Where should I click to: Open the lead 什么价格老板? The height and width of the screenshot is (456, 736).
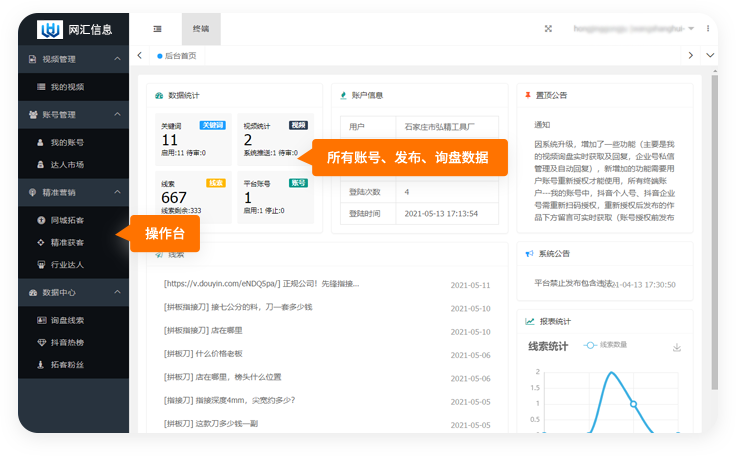click(203, 354)
